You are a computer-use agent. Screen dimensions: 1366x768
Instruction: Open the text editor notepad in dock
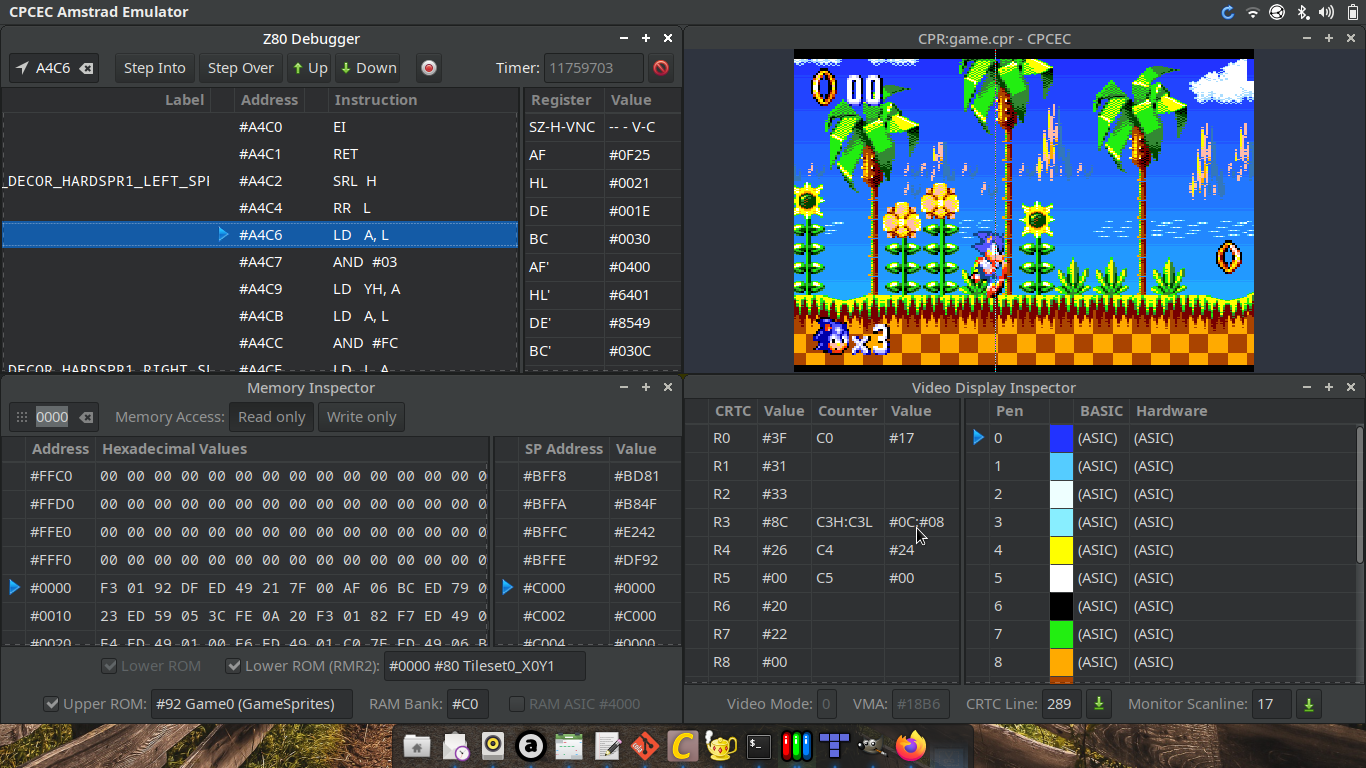[x=607, y=746]
